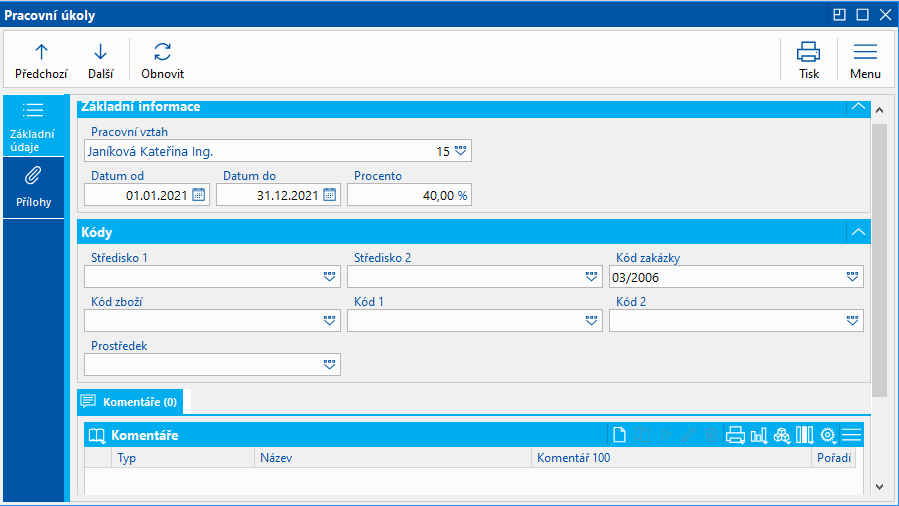899x506 pixels.
Task: Go to next record with Další
Action: [100, 61]
